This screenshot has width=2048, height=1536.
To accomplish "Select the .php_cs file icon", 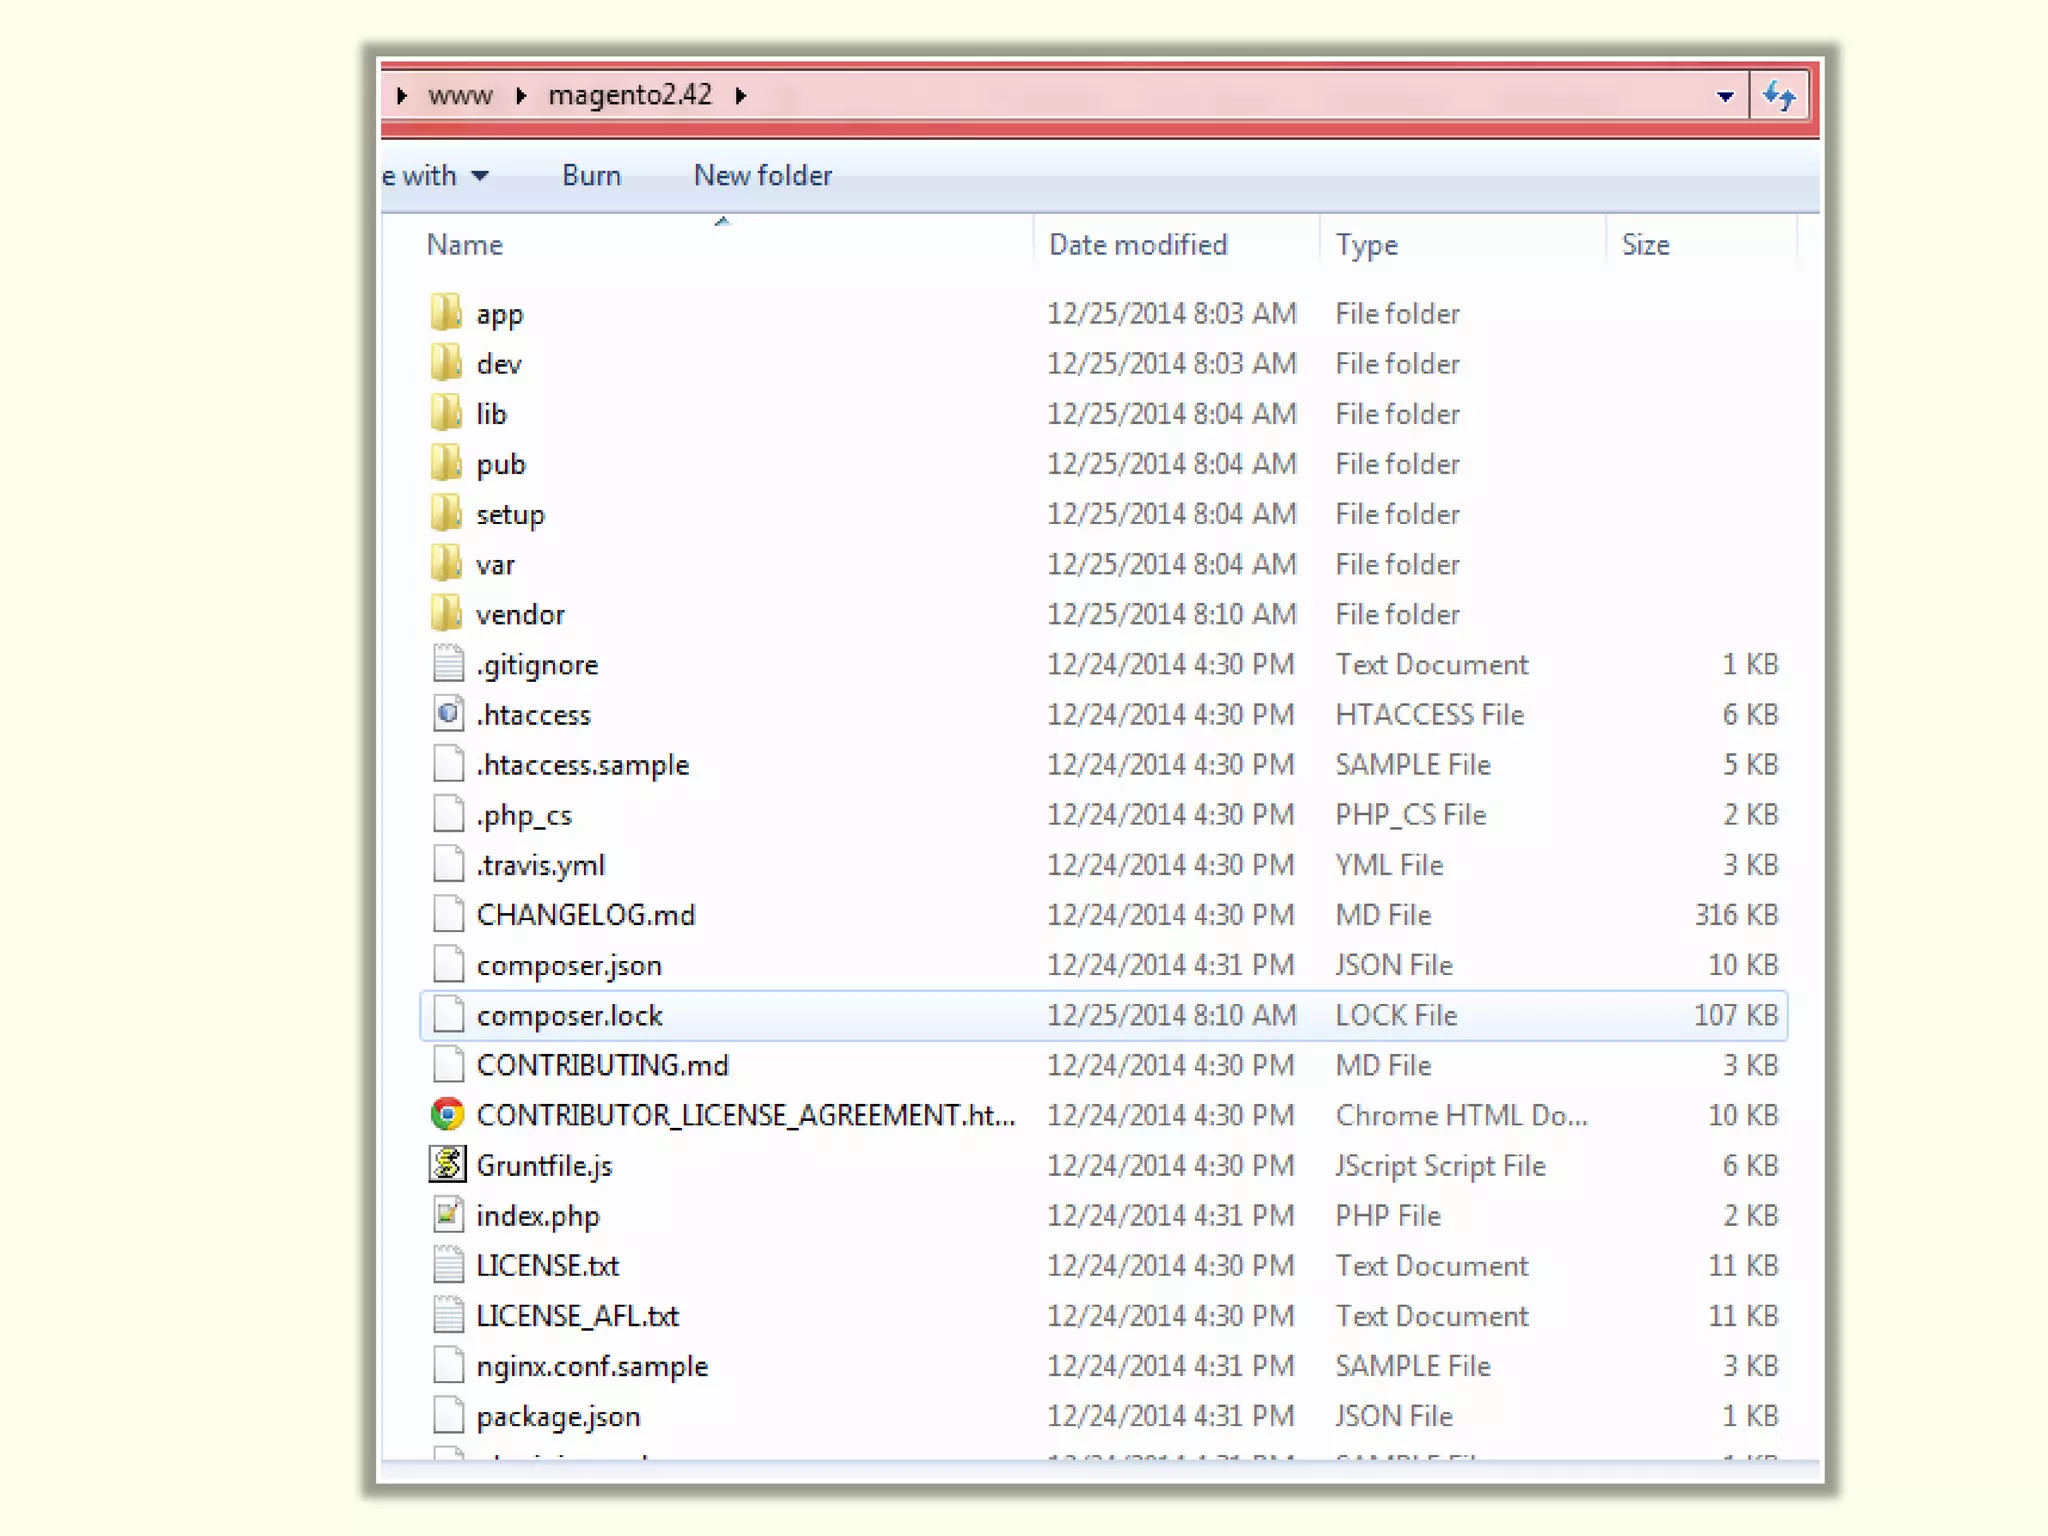I will tap(448, 814).
